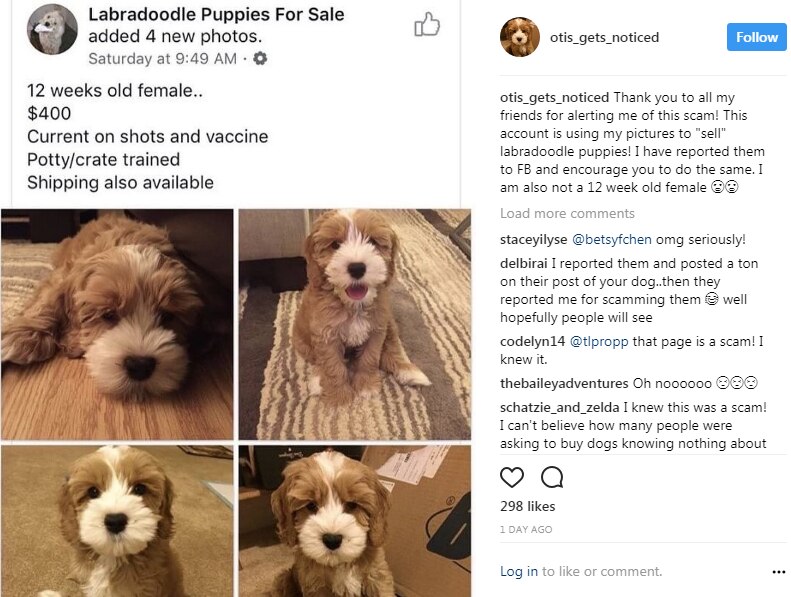Open the otis_gets_noticed username in header
This screenshot has width=791, height=597.
[x=604, y=37]
